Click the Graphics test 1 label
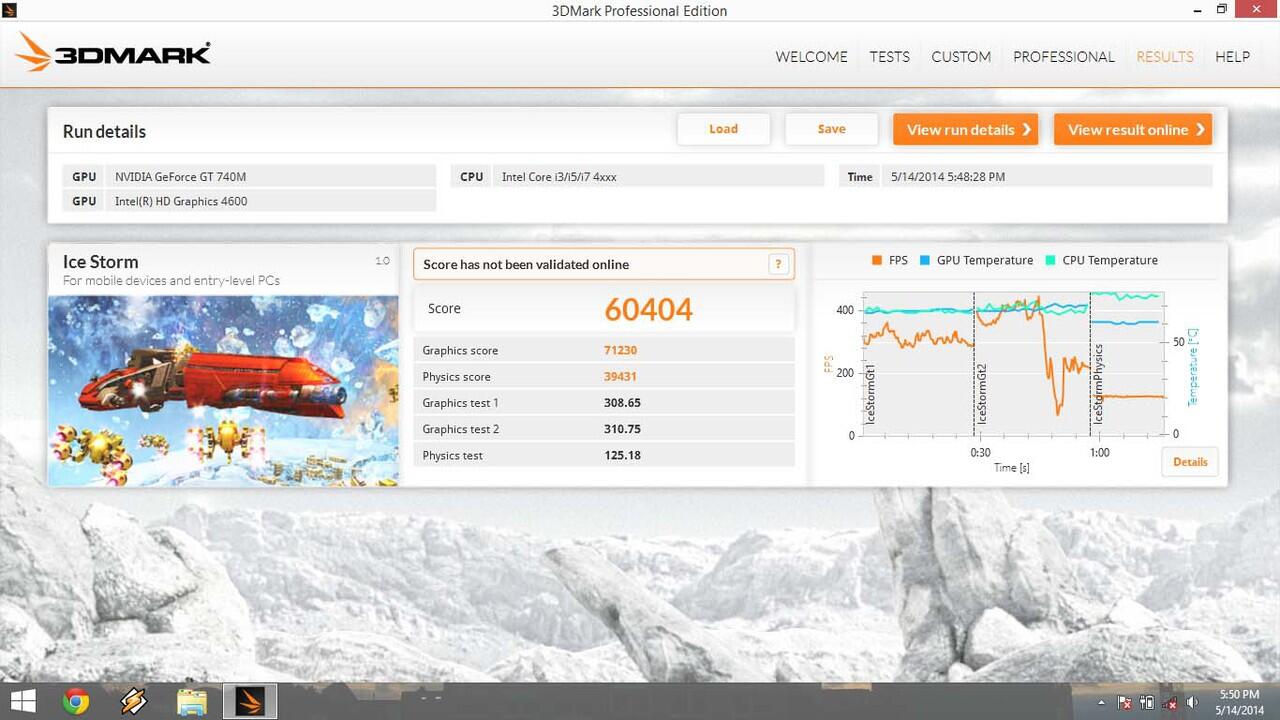This screenshot has height=720, width=1280. (x=460, y=403)
